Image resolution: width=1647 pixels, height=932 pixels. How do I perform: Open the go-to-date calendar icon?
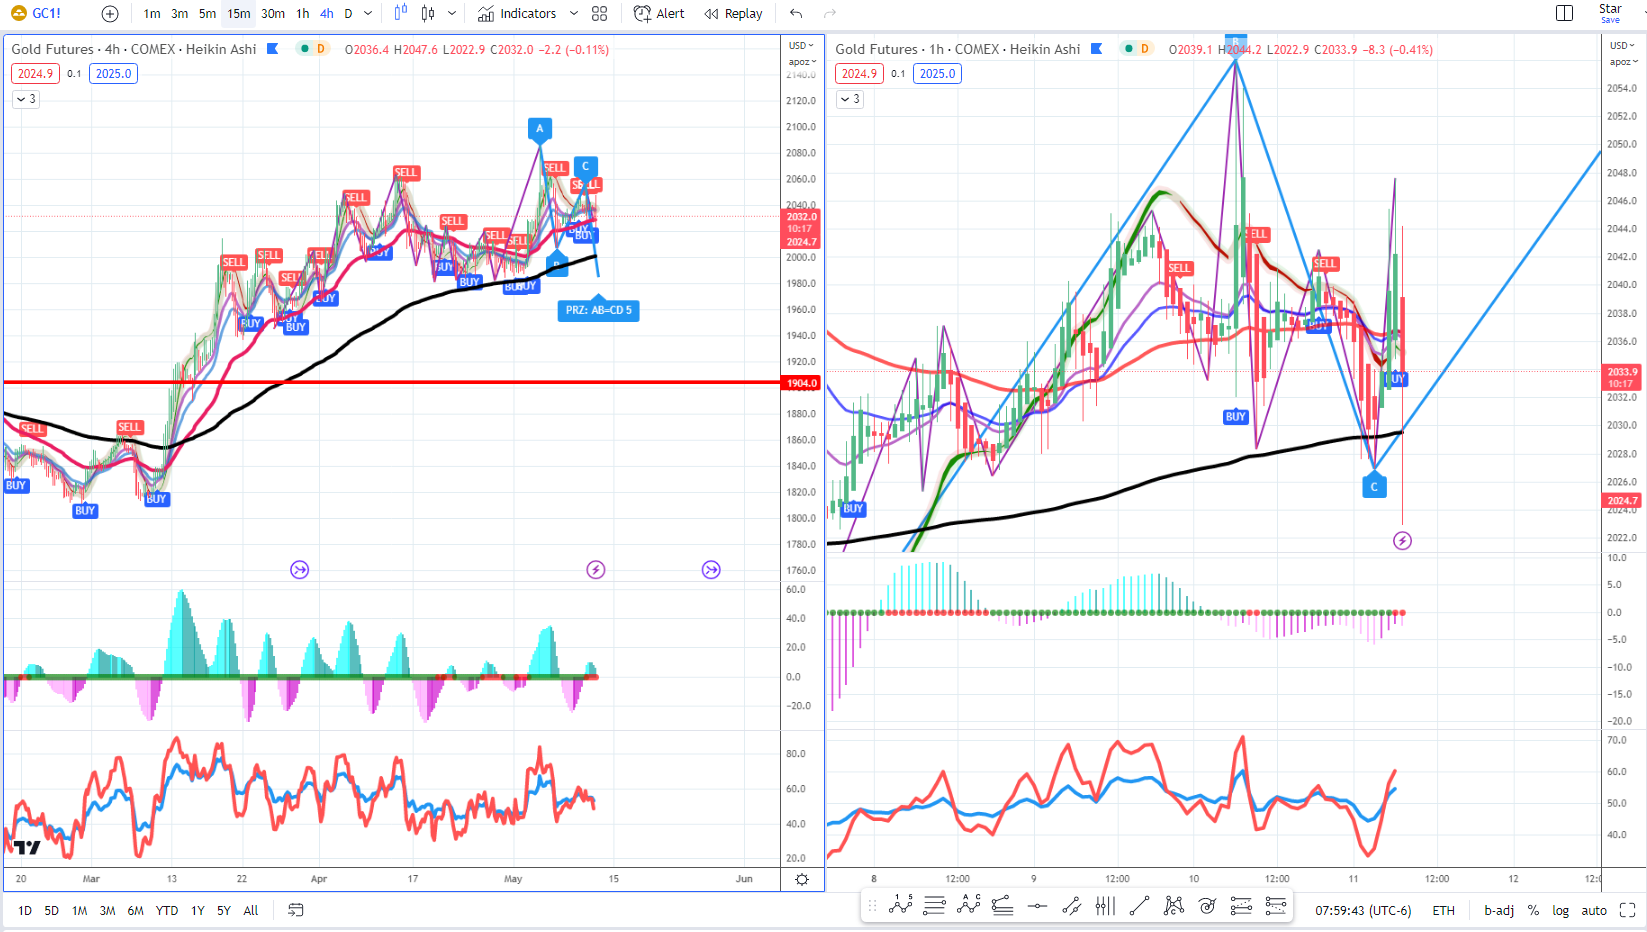(296, 910)
